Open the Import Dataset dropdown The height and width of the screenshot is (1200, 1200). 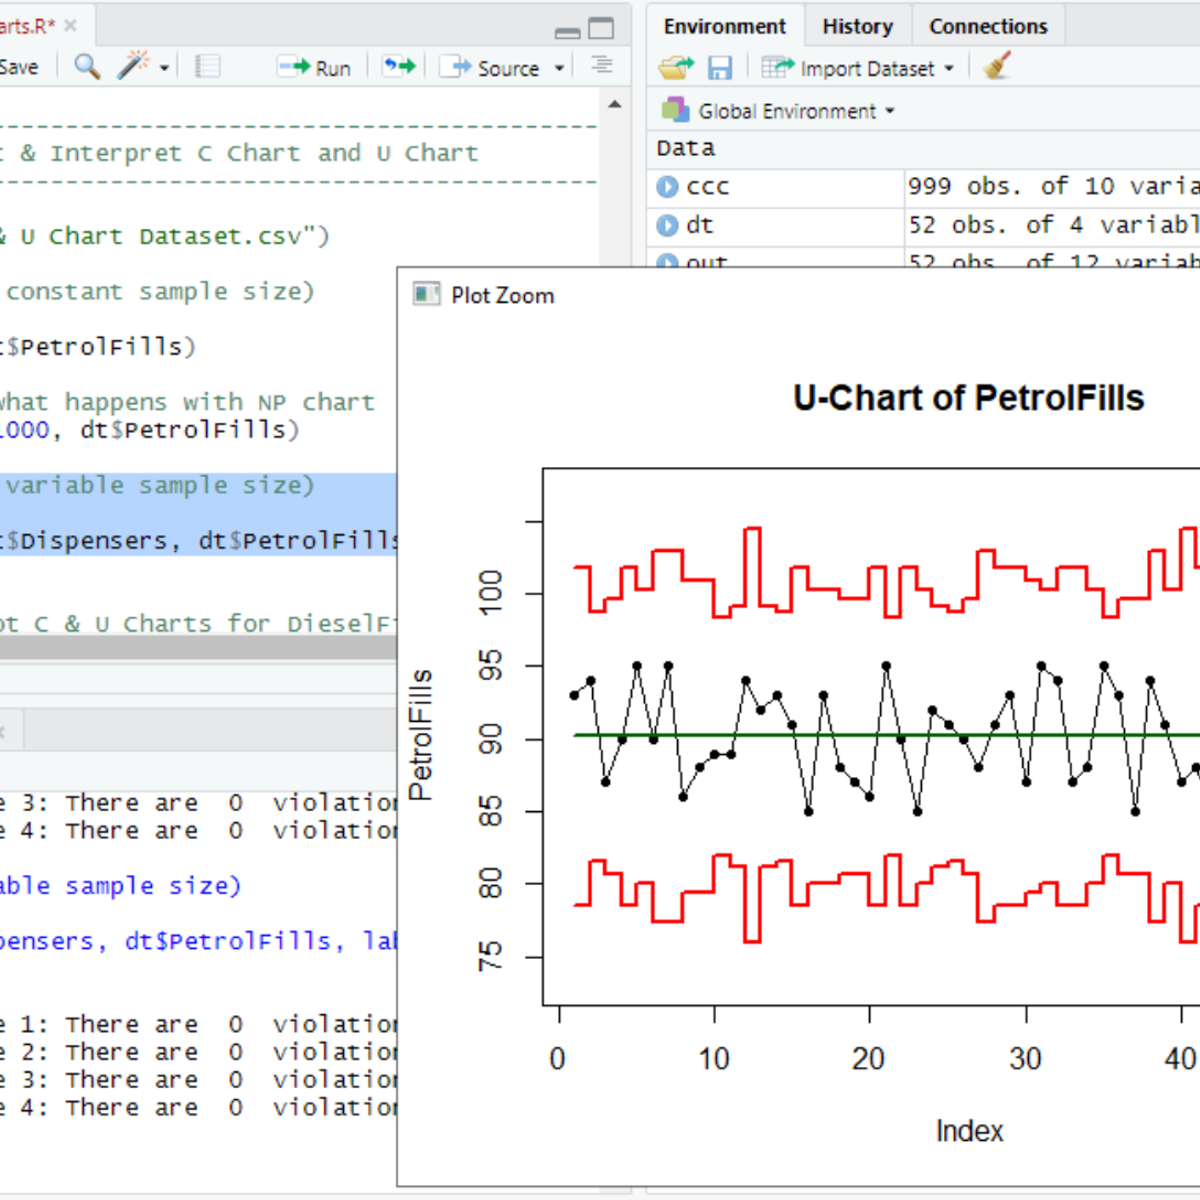coord(866,68)
